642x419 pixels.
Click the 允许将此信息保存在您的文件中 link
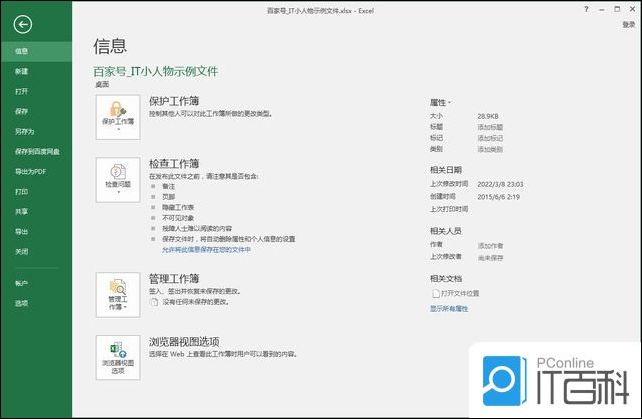click(x=206, y=249)
